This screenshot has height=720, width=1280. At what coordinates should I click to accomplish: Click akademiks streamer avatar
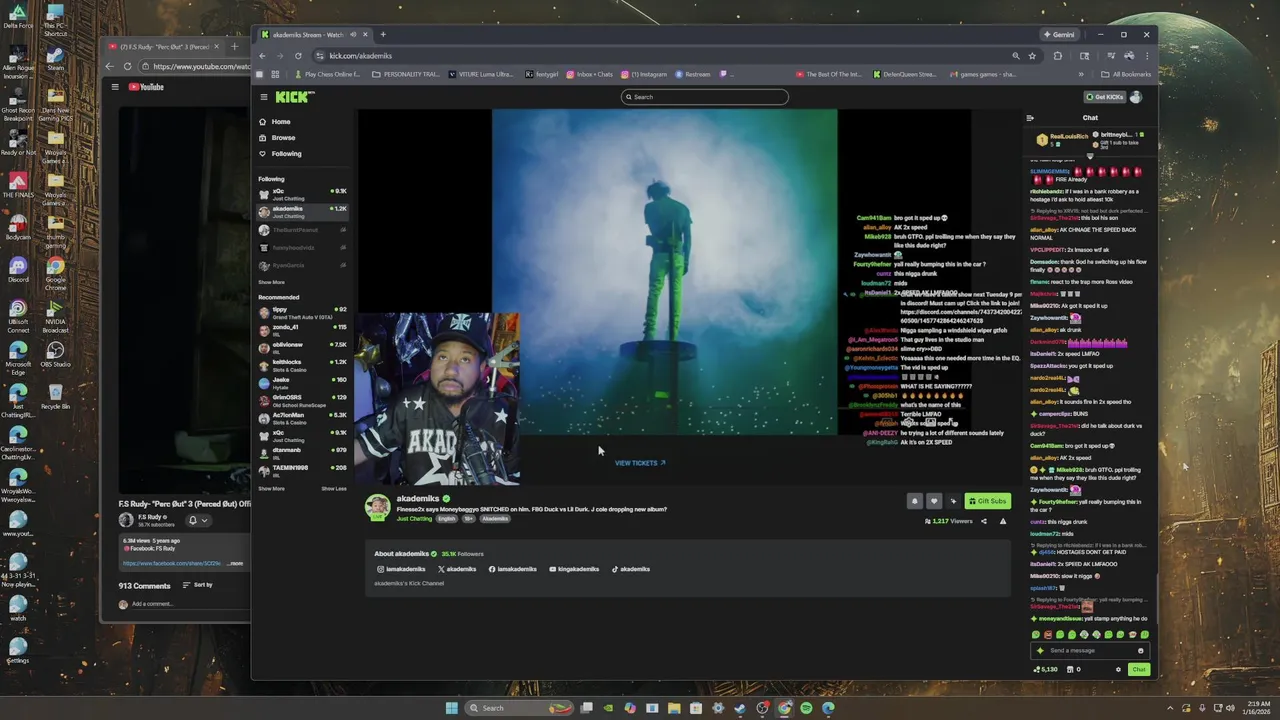click(x=378, y=507)
